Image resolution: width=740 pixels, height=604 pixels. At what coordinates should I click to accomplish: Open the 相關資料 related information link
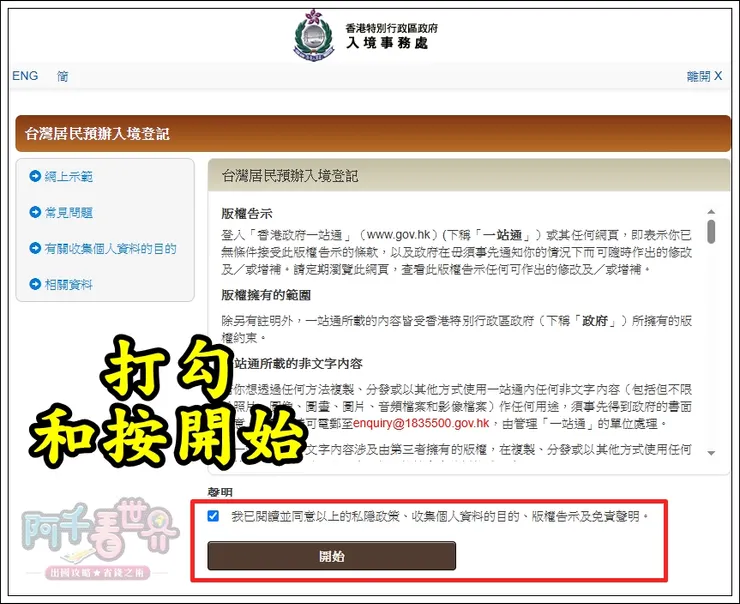coord(68,285)
